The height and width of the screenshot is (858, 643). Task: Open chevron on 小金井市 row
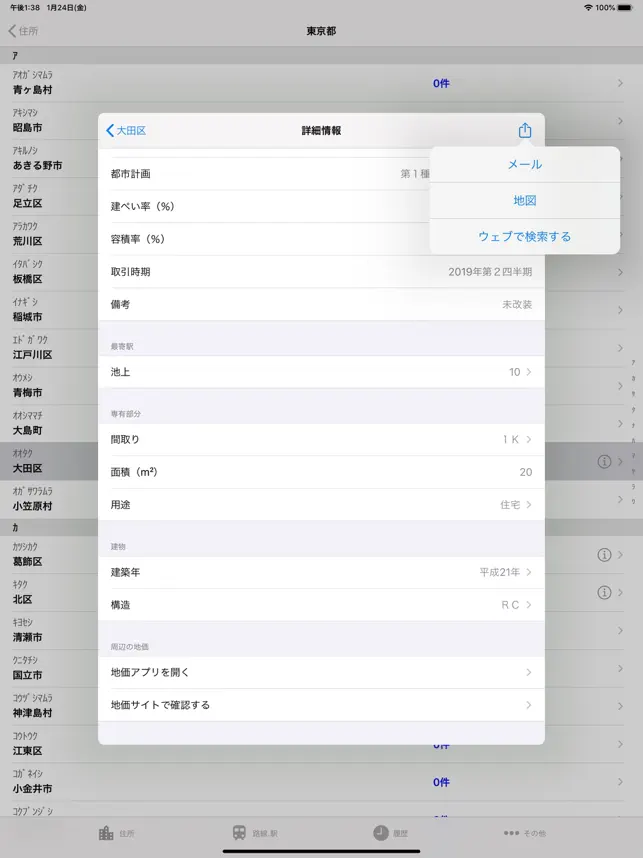(x=620, y=782)
